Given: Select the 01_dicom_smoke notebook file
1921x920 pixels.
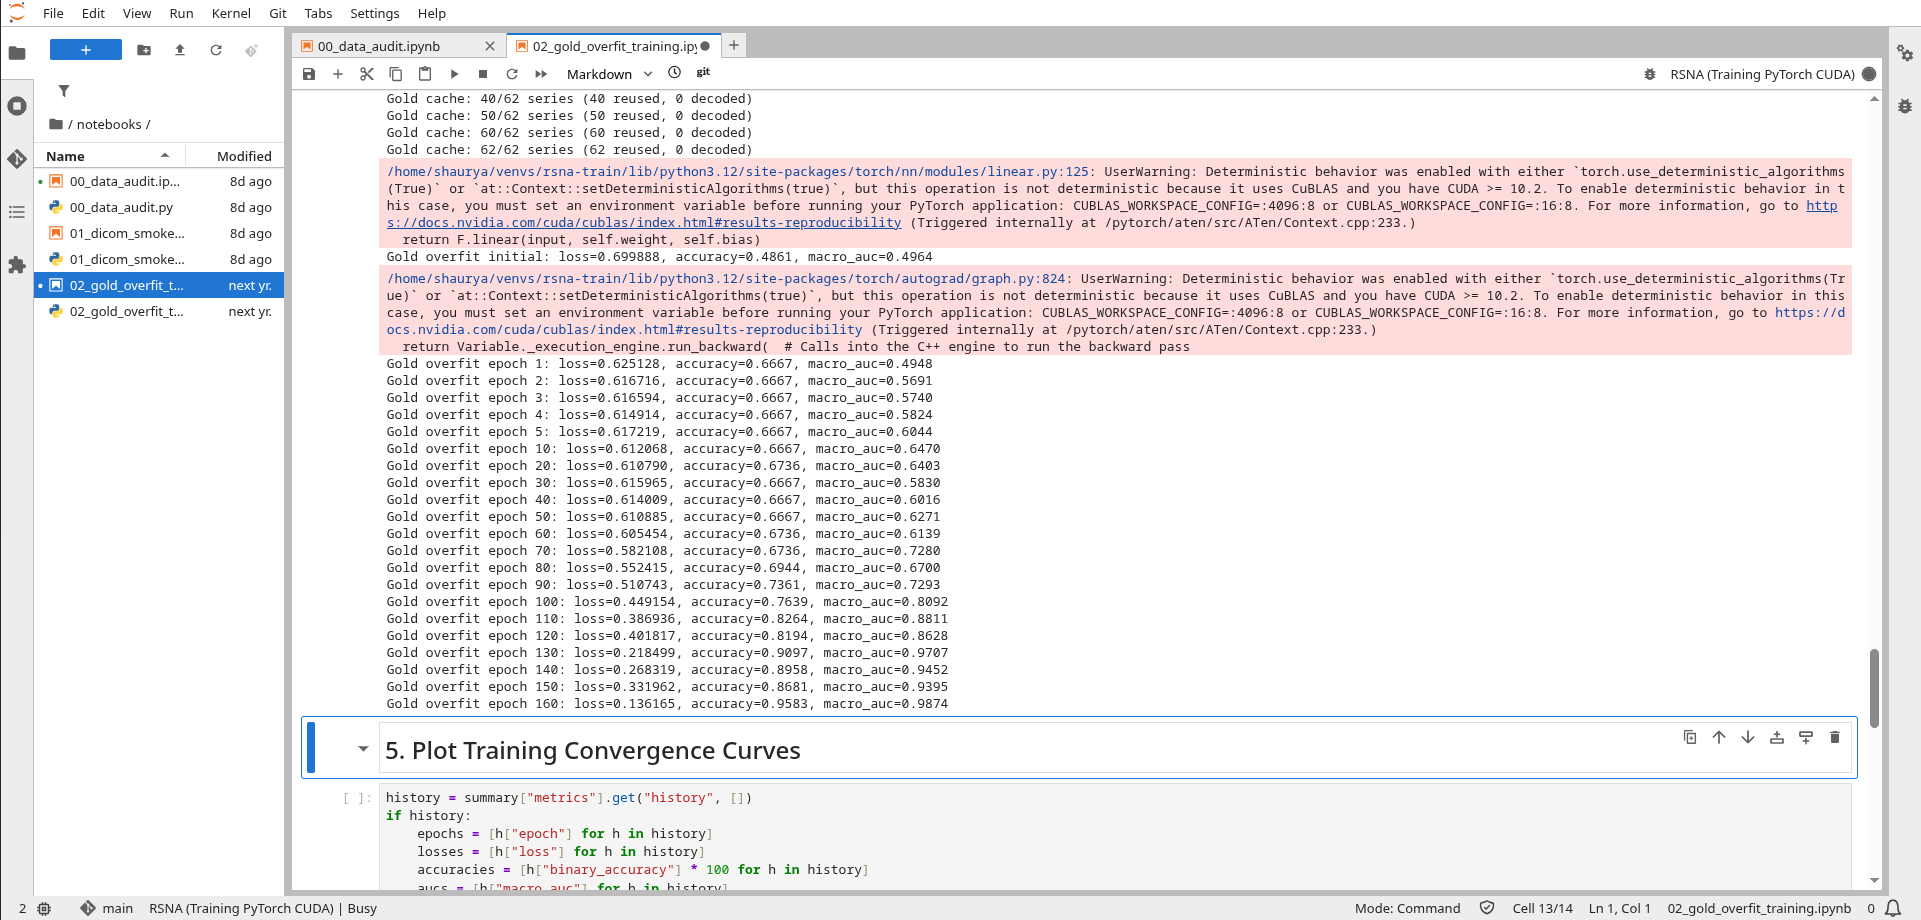Looking at the screenshot, I should click(160, 233).
